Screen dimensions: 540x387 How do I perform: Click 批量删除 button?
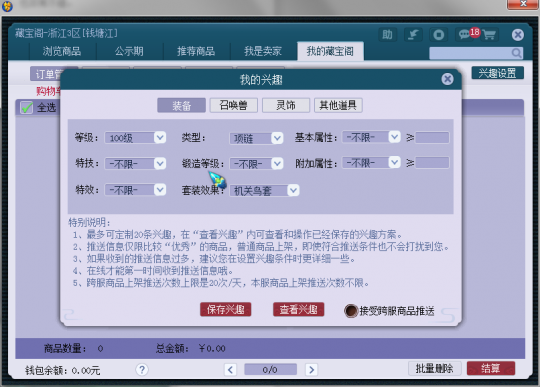click(434, 368)
